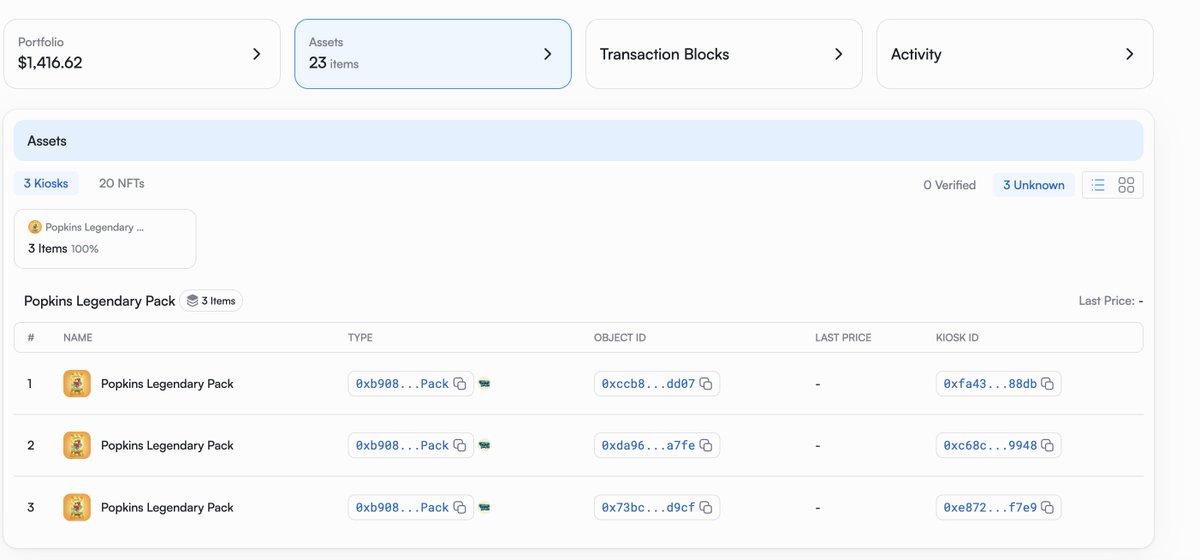The width and height of the screenshot is (1200, 560).
Task: Open Transaction Blocks chevron
Action: 839,54
